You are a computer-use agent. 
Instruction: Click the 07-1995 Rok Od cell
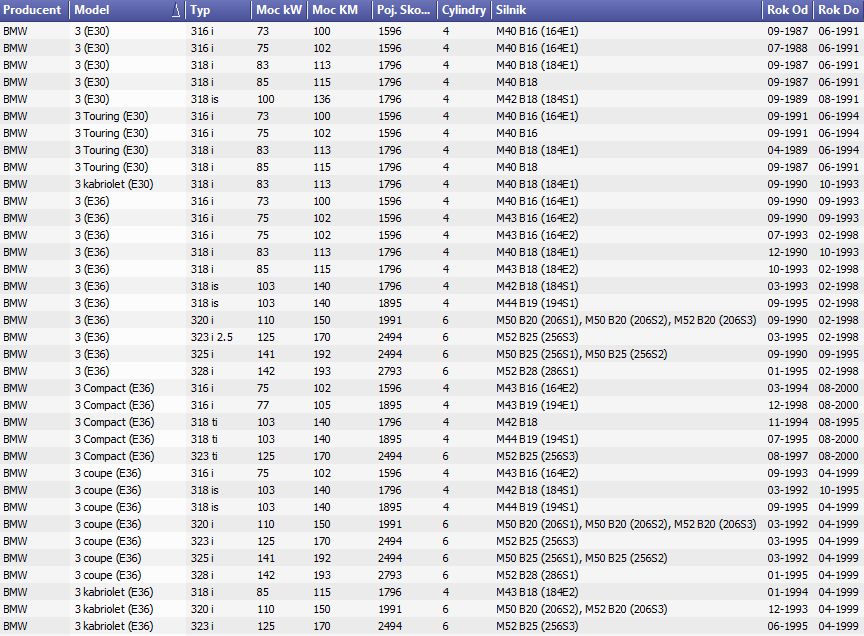[x=787, y=439]
